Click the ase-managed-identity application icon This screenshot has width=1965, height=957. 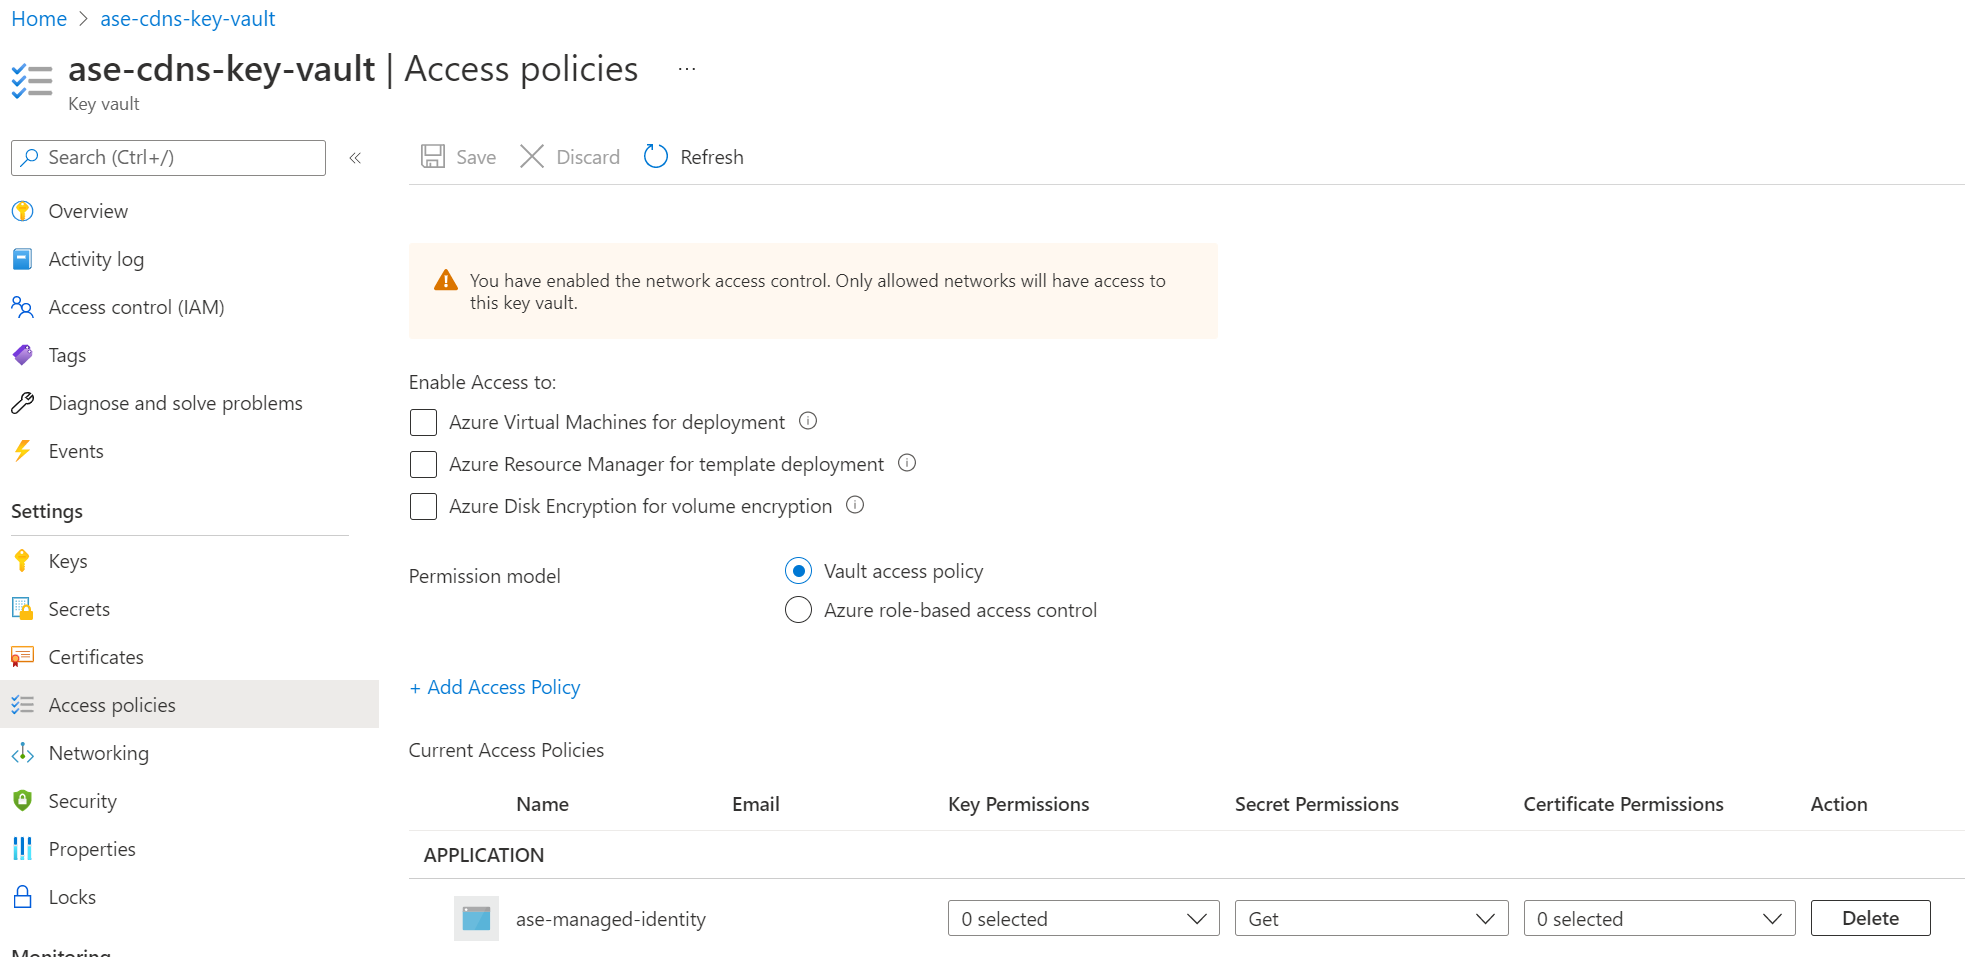[476, 918]
